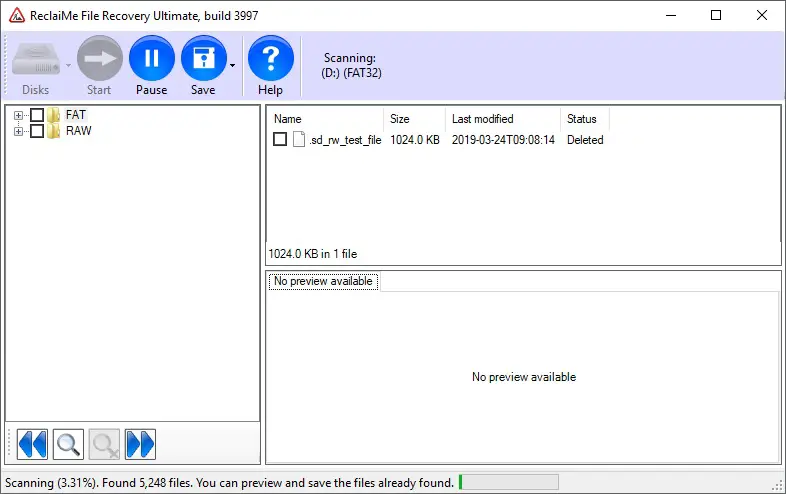Select the No preview available tab

tap(323, 281)
